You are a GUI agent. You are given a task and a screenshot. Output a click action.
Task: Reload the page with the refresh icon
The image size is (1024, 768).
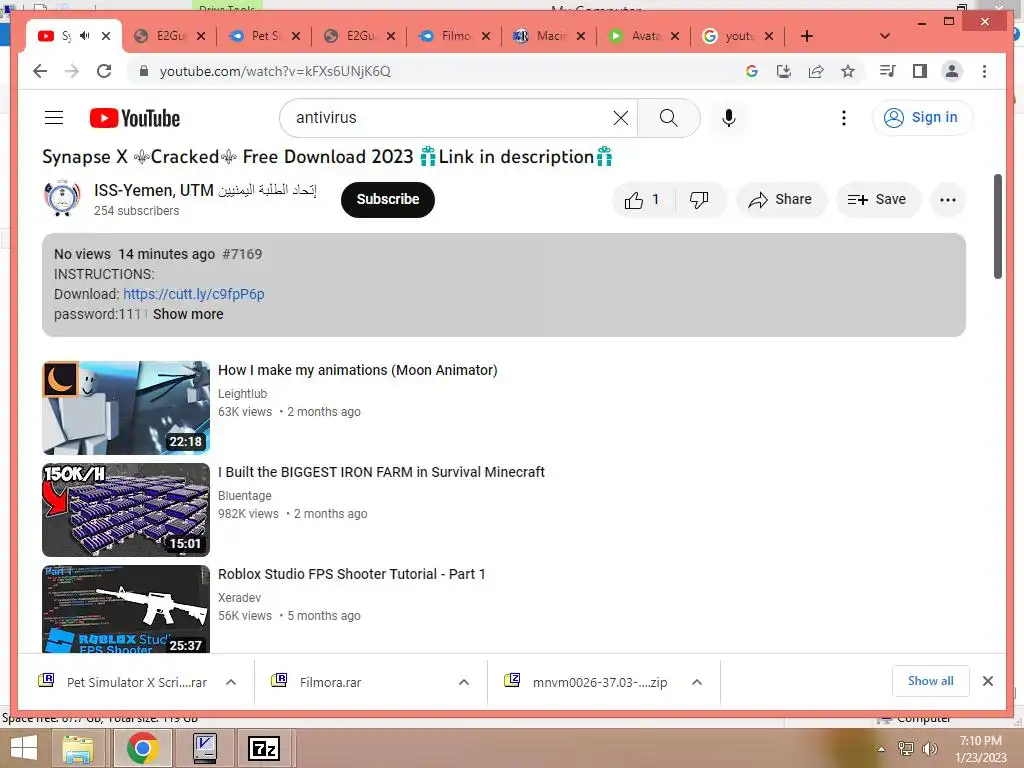(x=104, y=71)
